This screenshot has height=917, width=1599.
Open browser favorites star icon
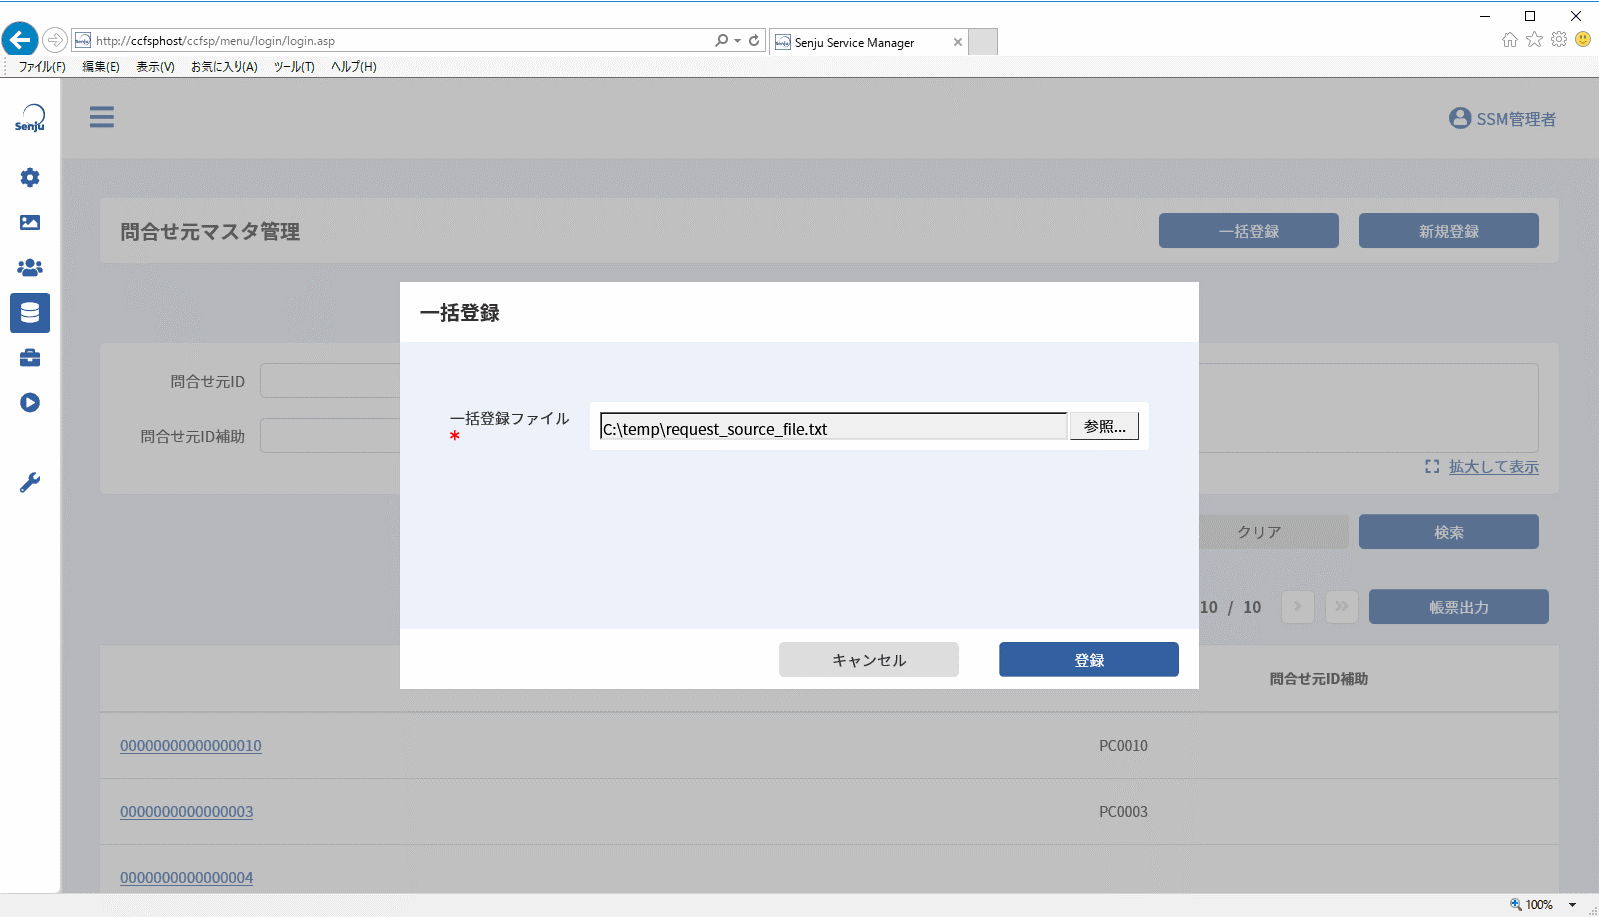(x=1534, y=39)
